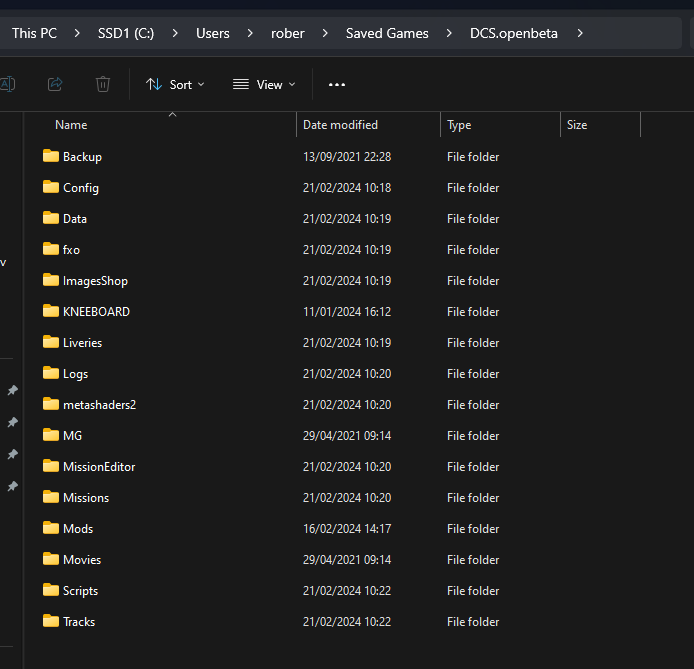The height and width of the screenshot is (669, 694).
Task: Open the View dropdown
Action: point(264,85)
